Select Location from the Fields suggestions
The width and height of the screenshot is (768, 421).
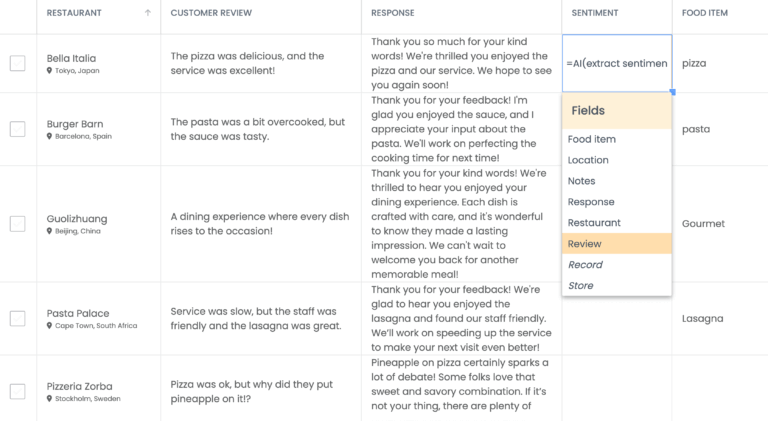617,160
